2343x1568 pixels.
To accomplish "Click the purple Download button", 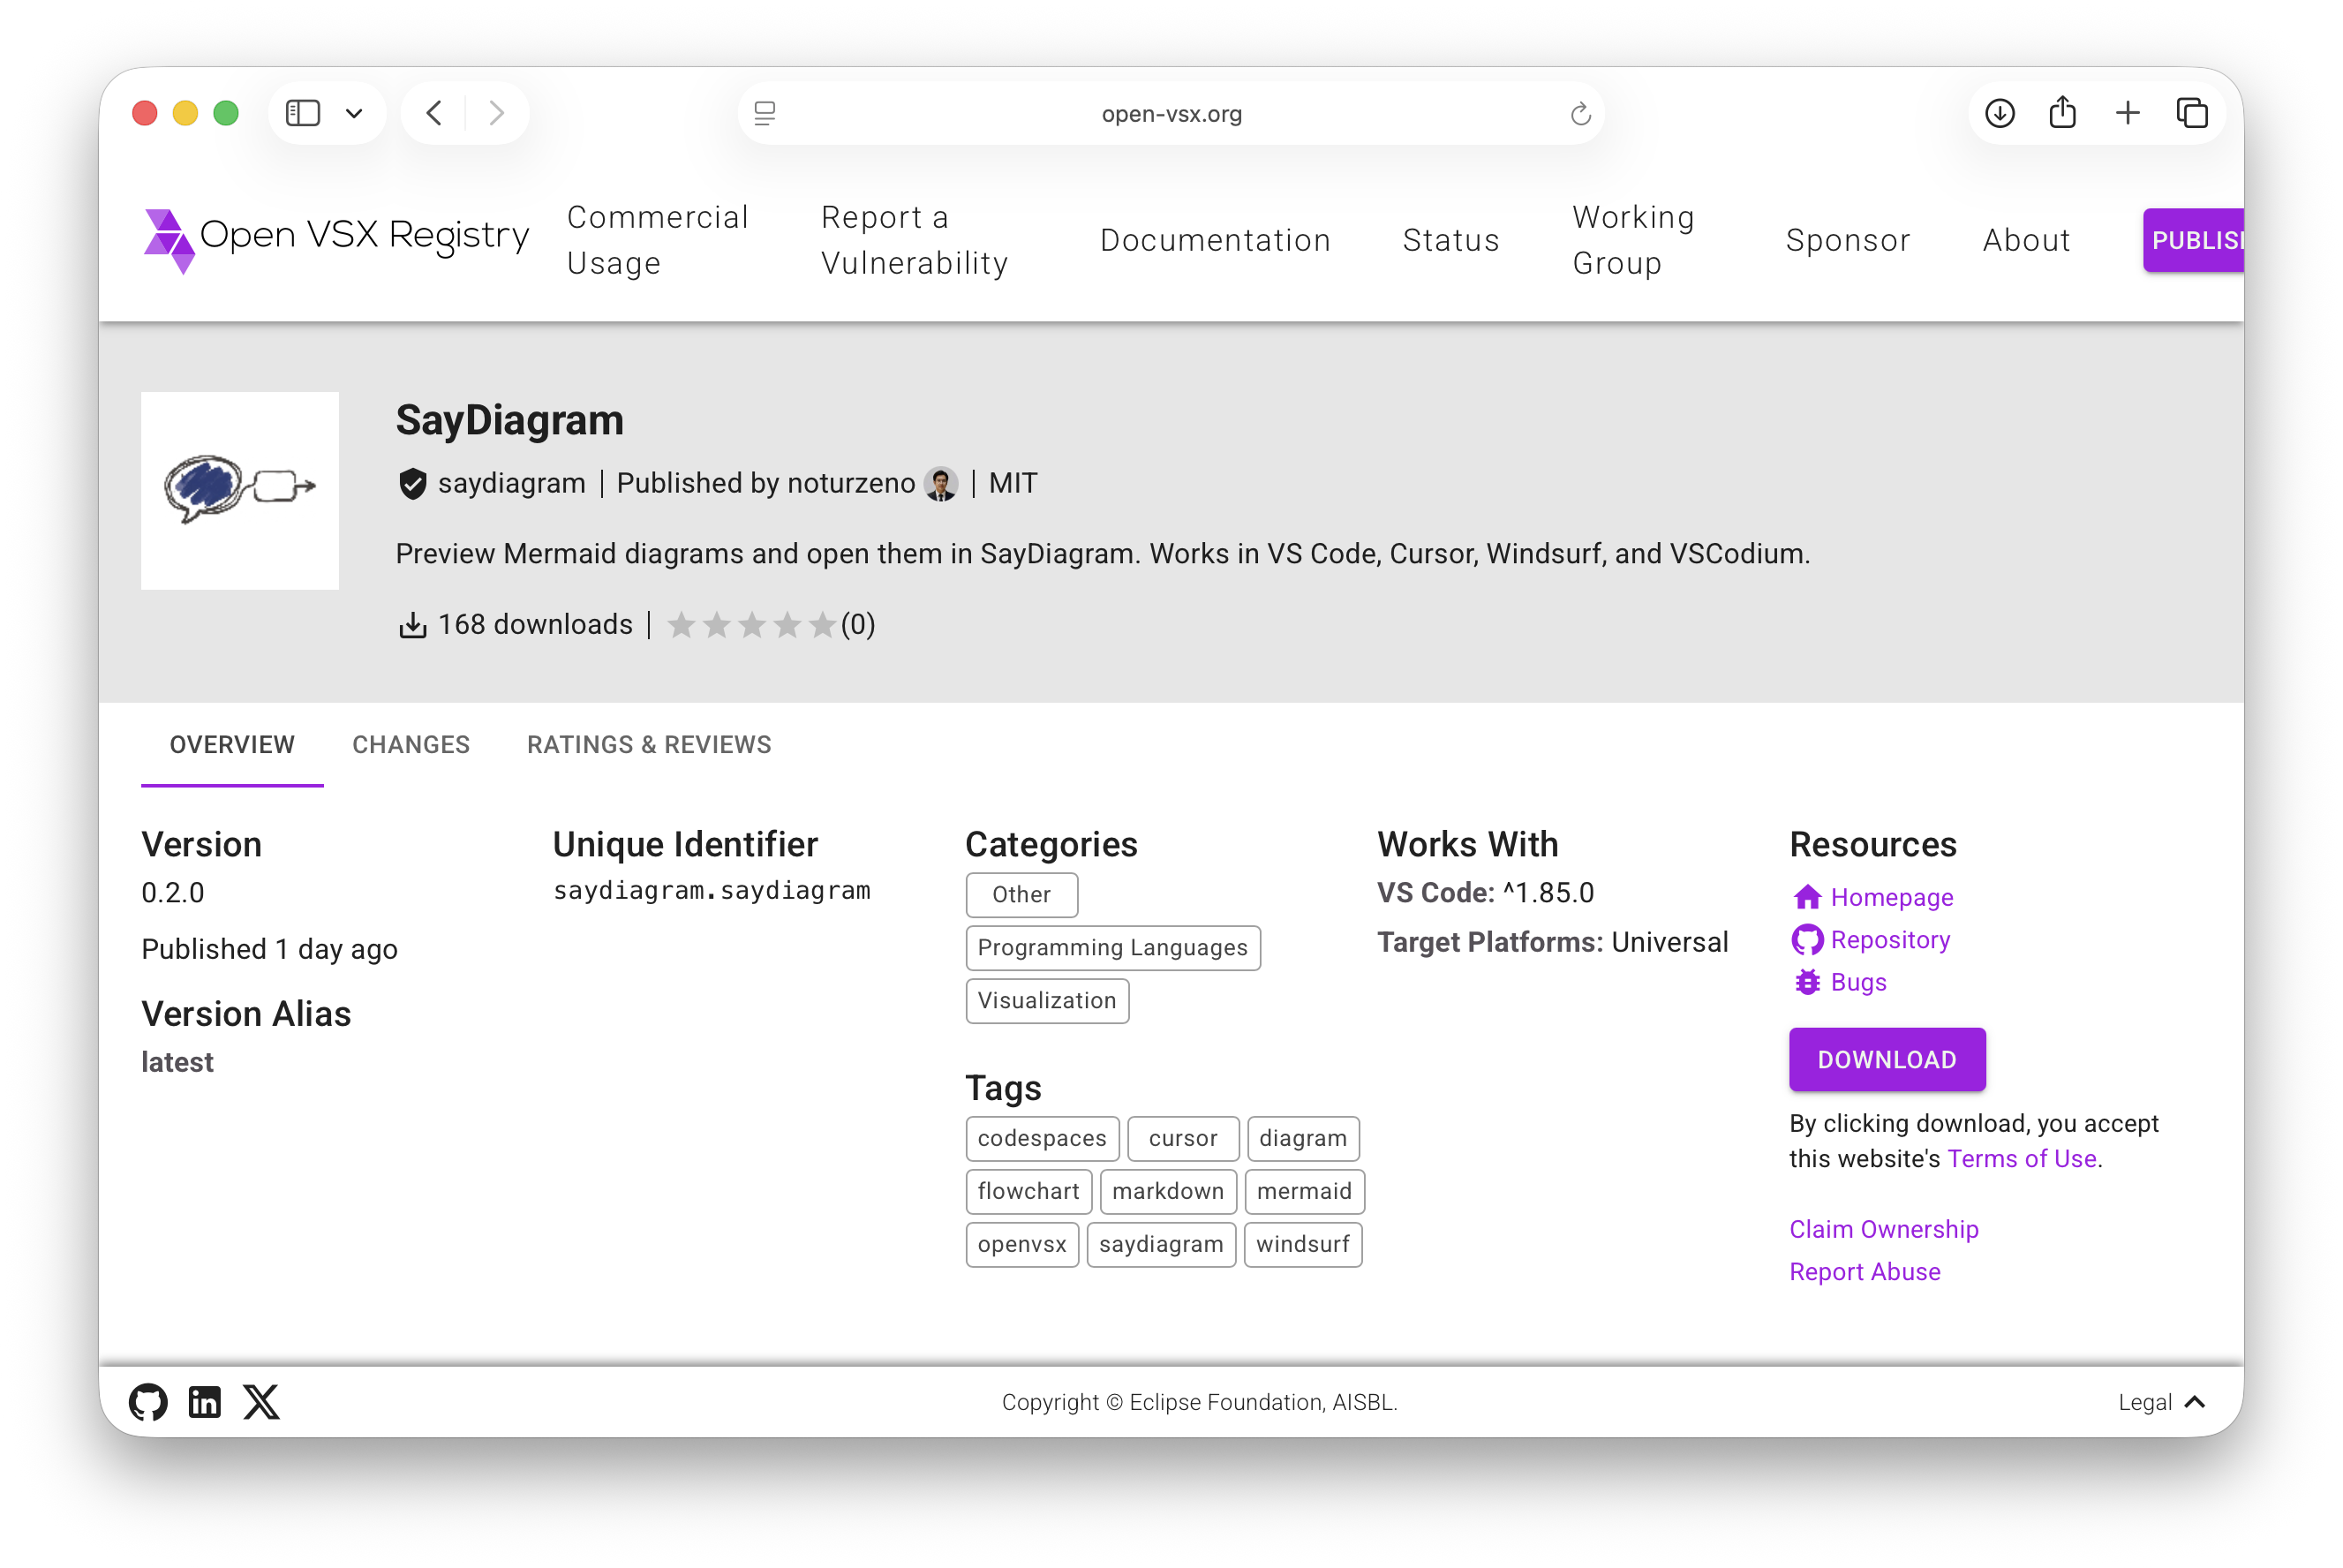I will click(x=1886, y=1059).
